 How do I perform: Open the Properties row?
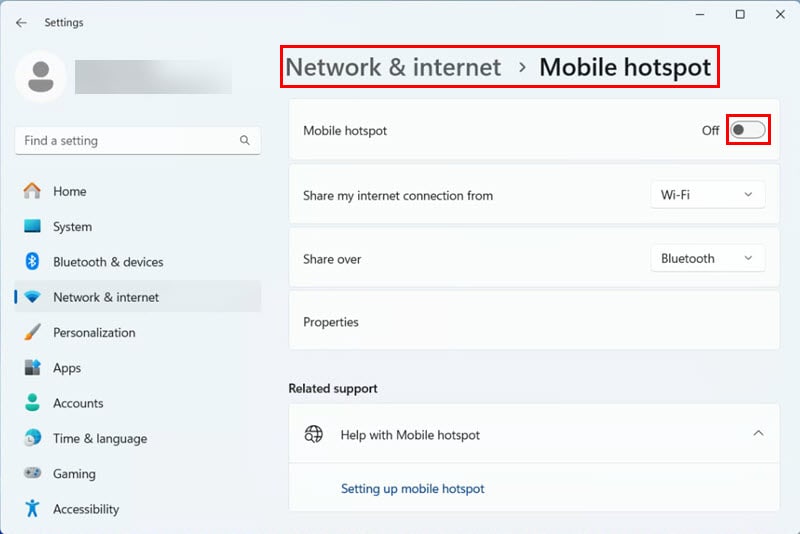(x=534, y=322)
